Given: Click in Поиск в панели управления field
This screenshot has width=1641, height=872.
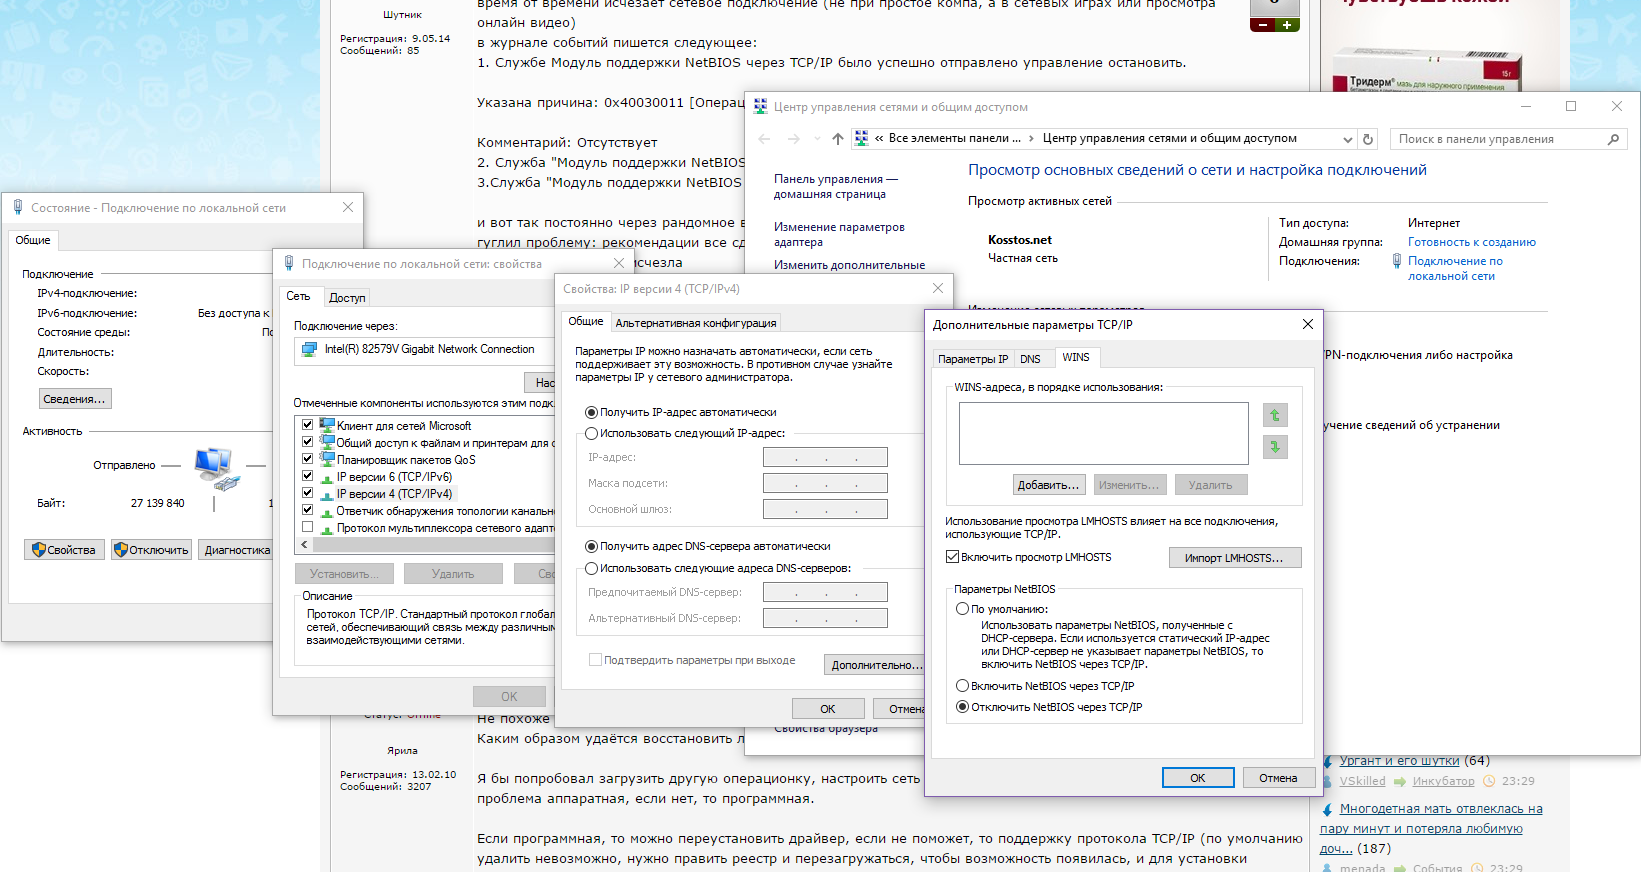Looking at the screenshot, I should (x=1497, y=139).
